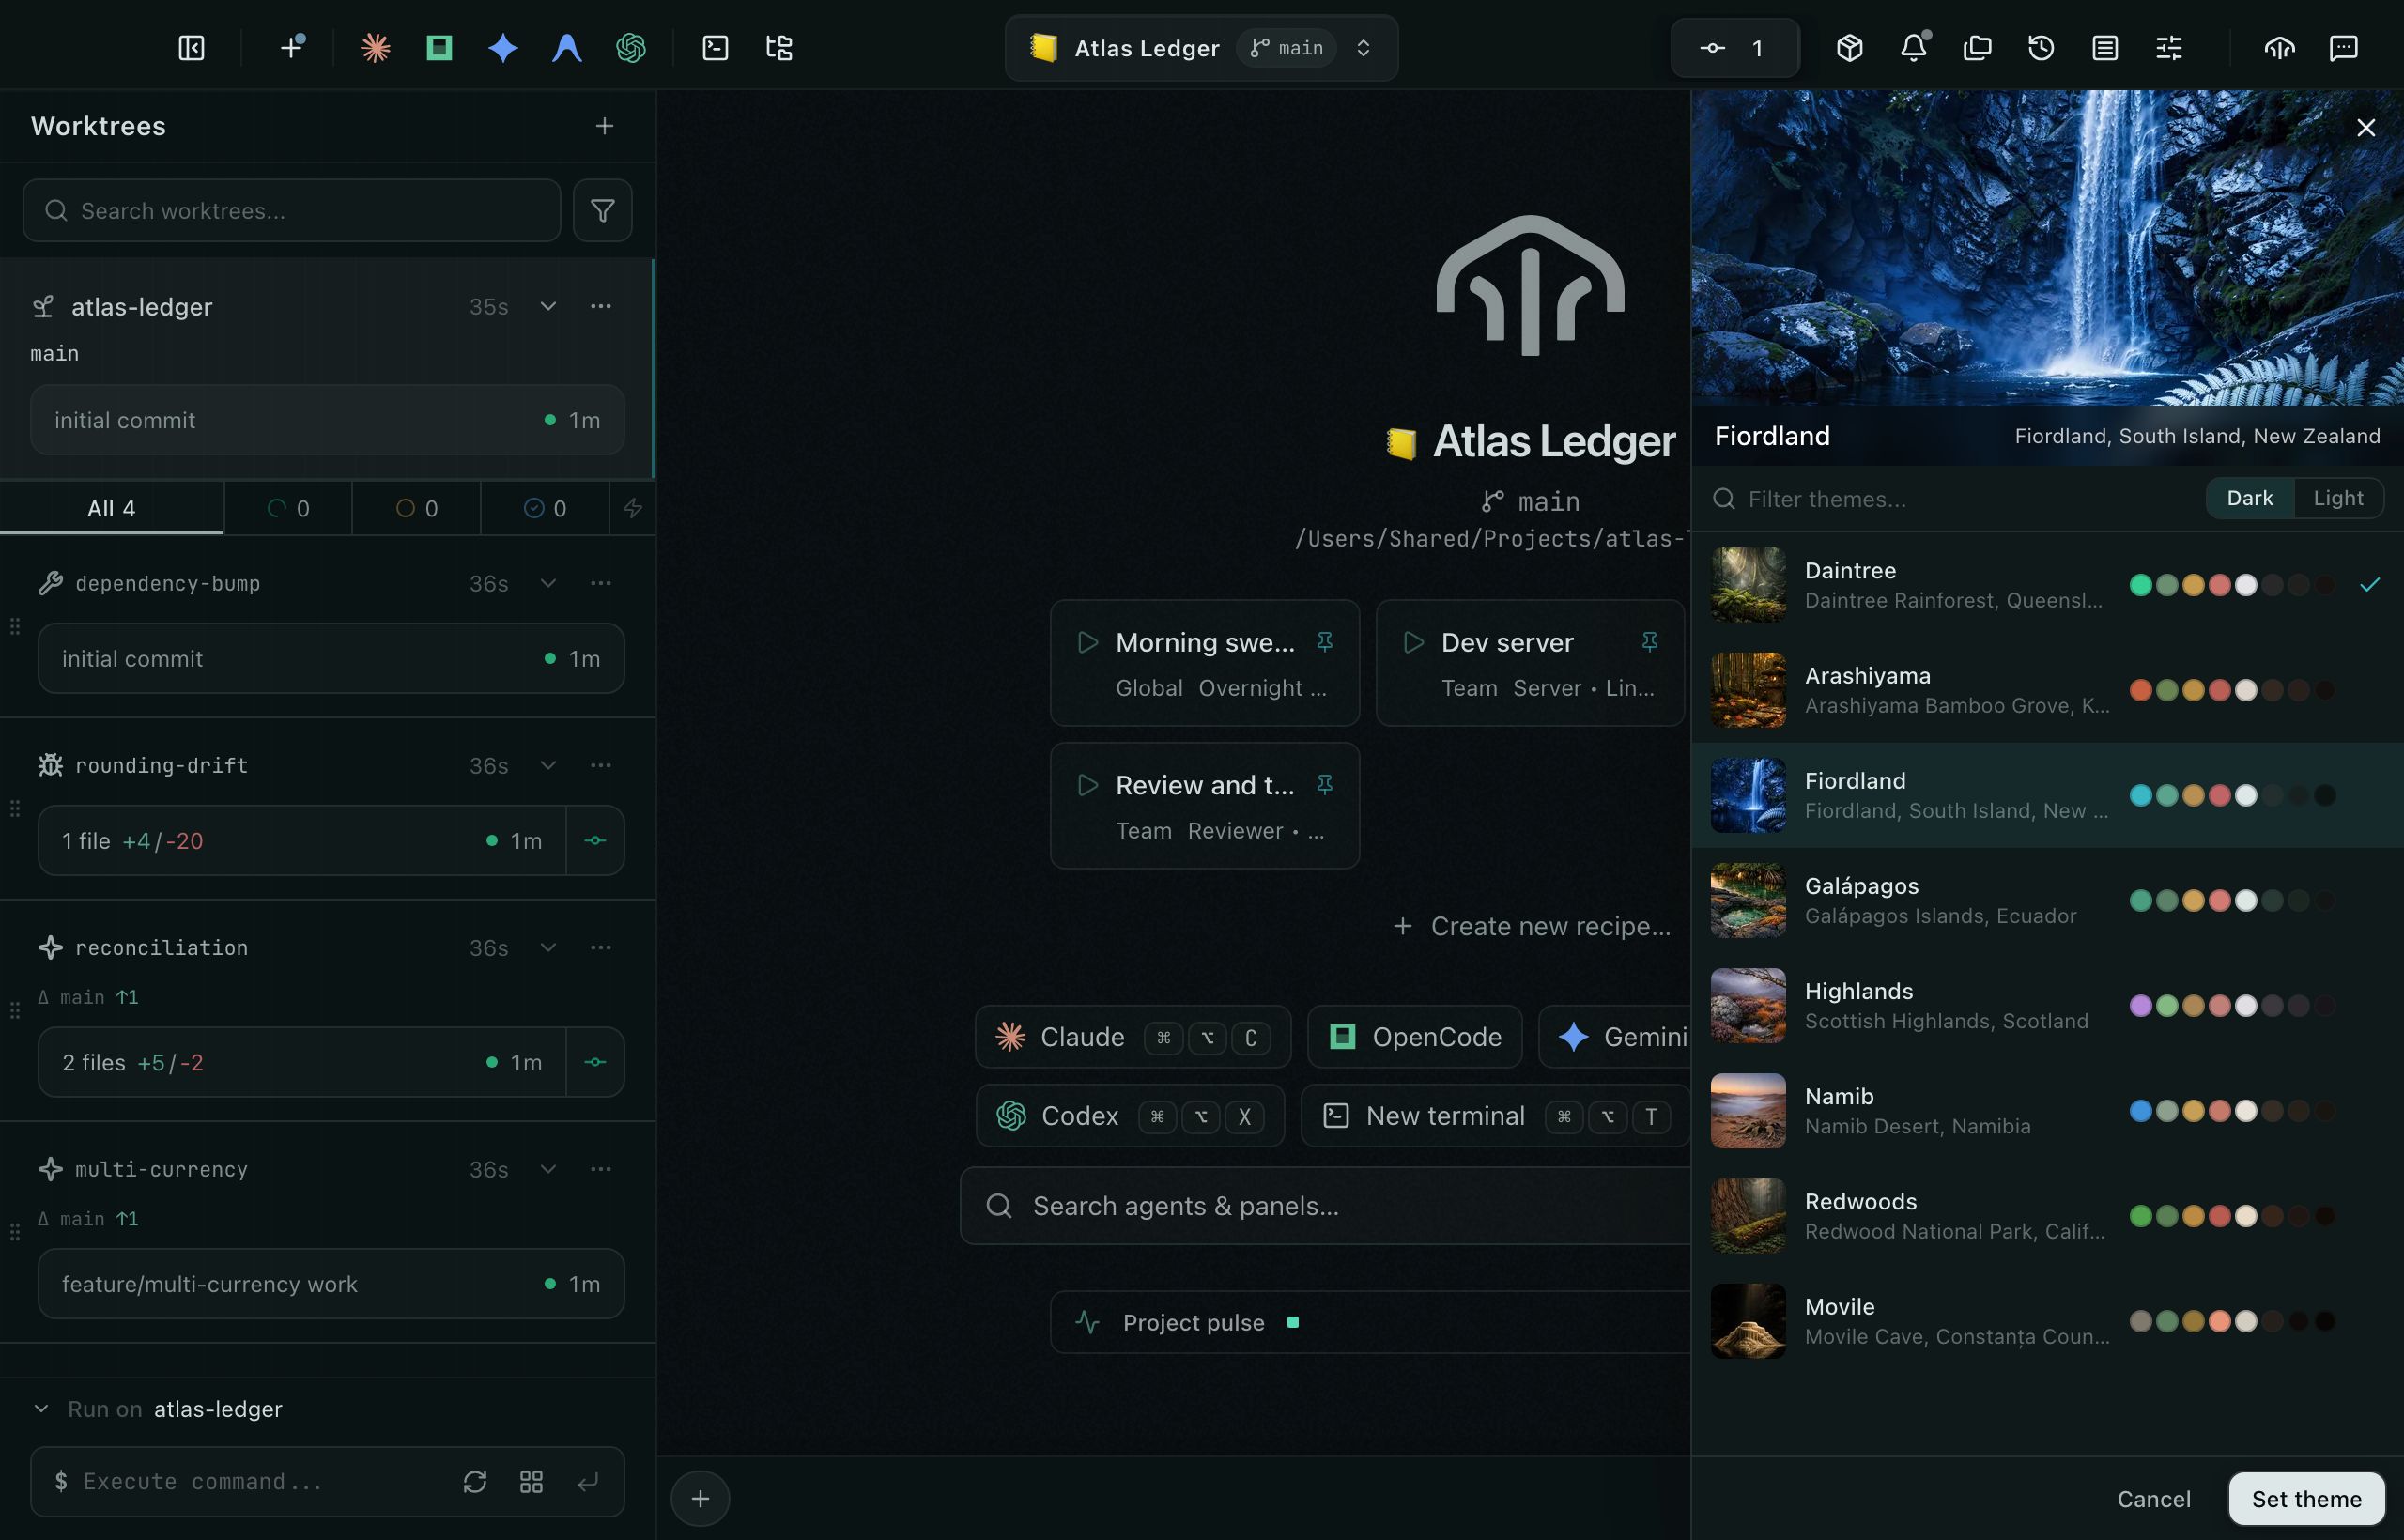The width and height of the screenshot is (2404, 1540).
Task: Click the Set theme button
Action: tap(2306, 1498)
